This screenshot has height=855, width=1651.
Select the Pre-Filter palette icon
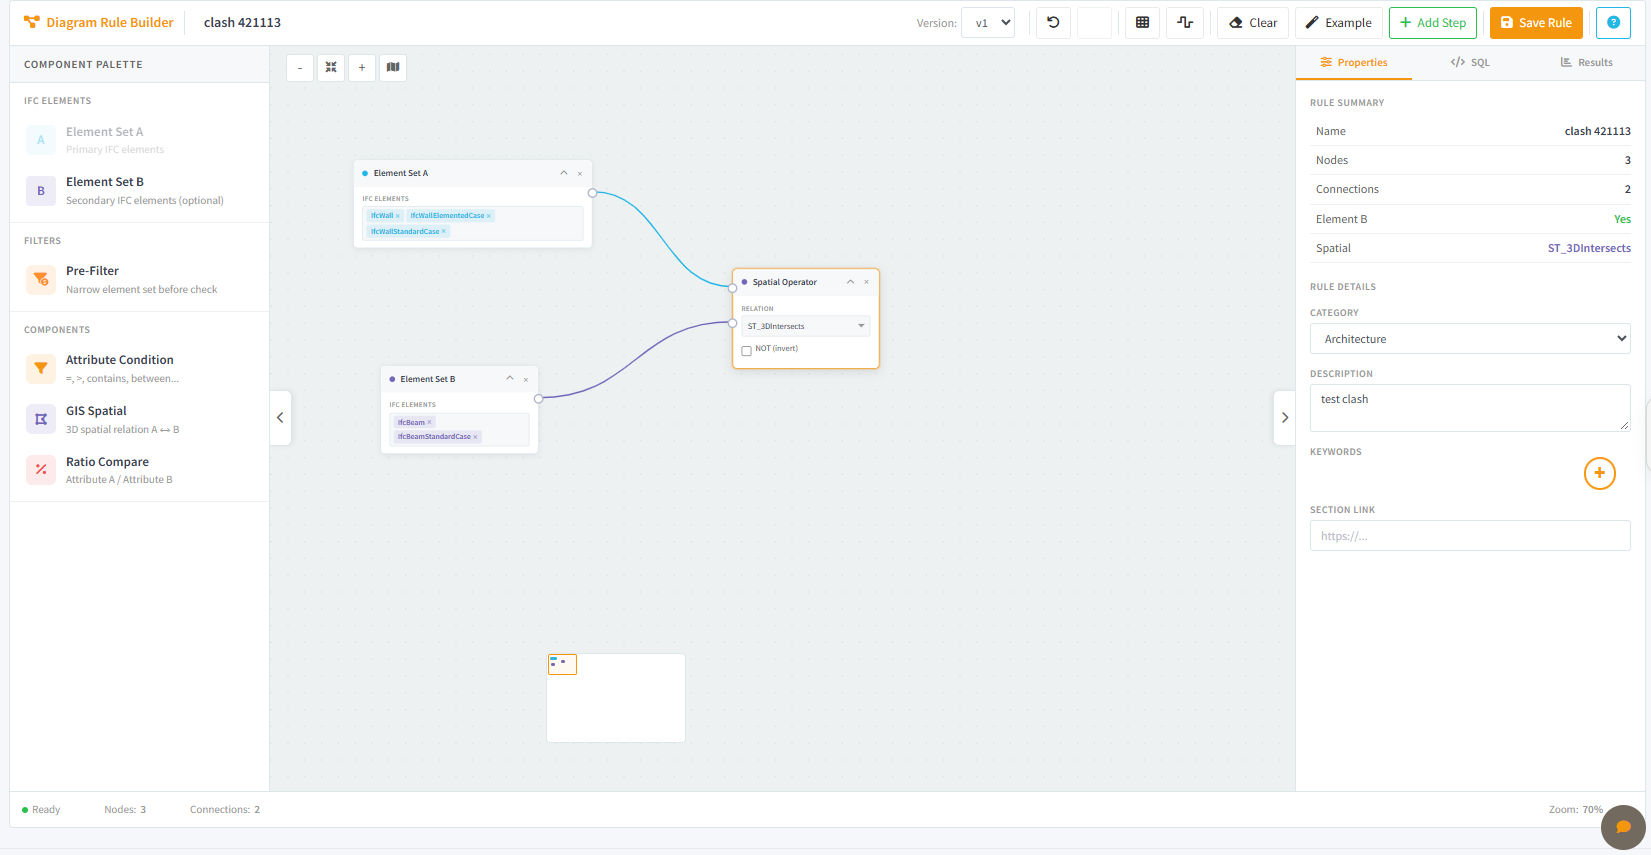pyautogui.click(x=41, y=279)
